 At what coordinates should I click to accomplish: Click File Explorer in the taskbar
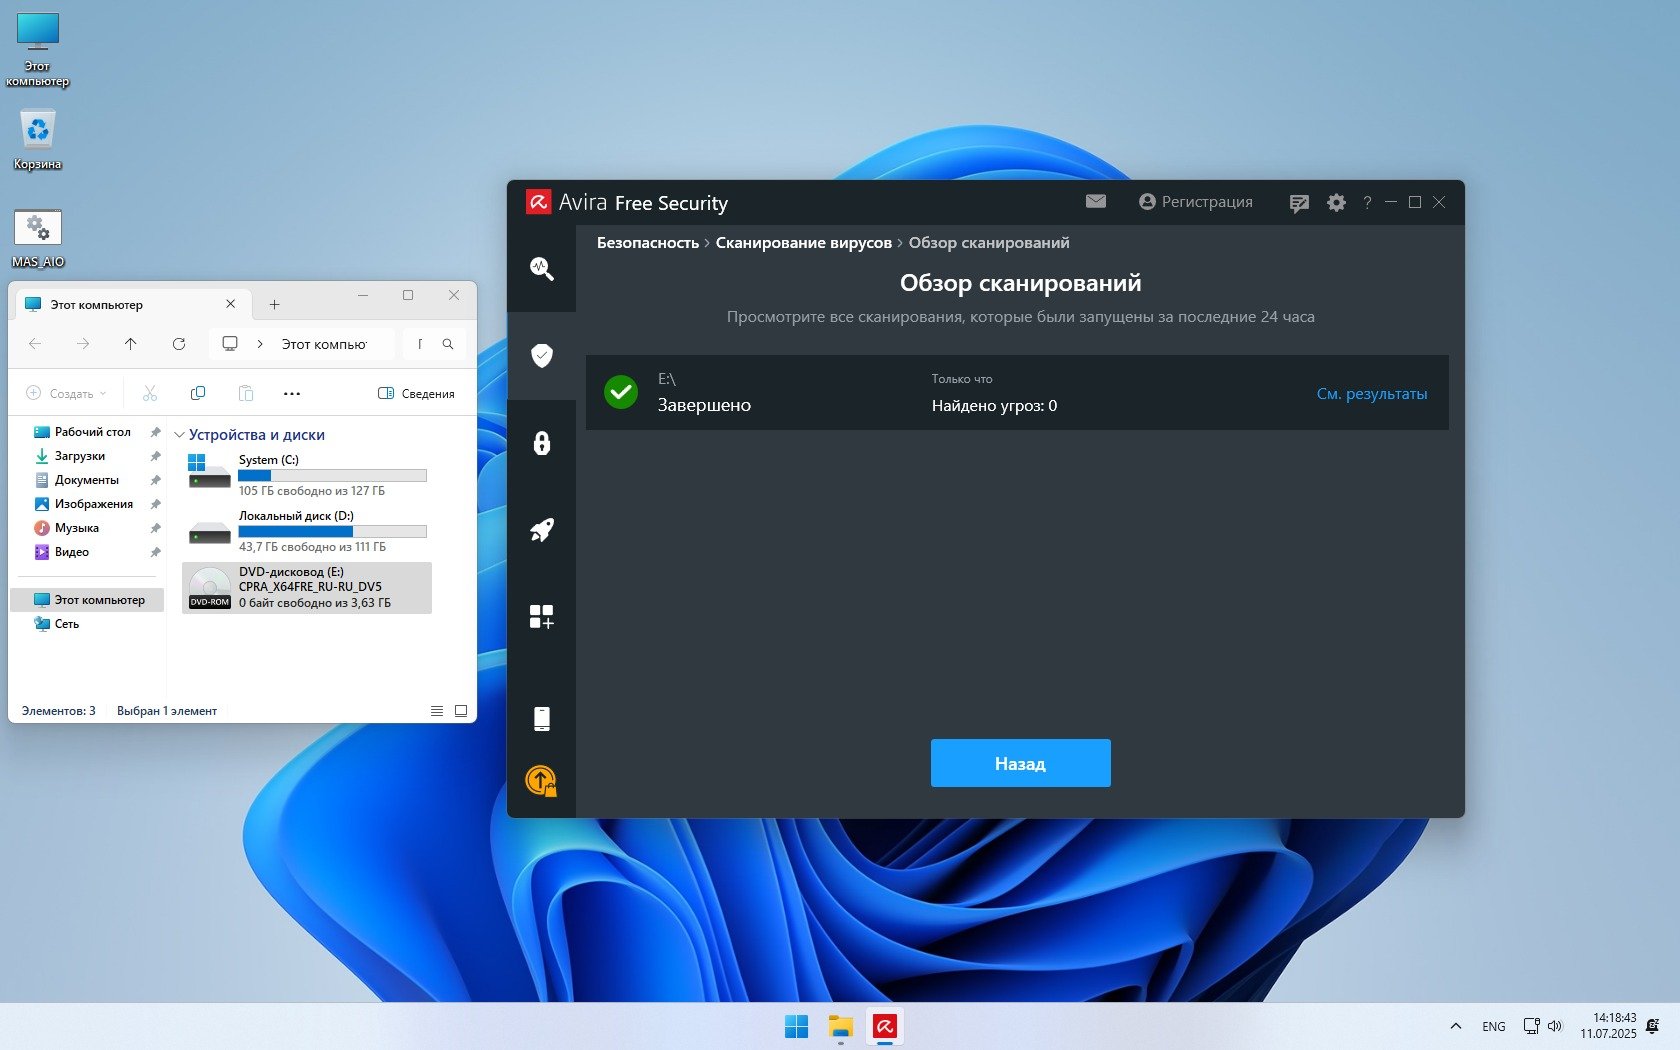tap(840, 1026)
